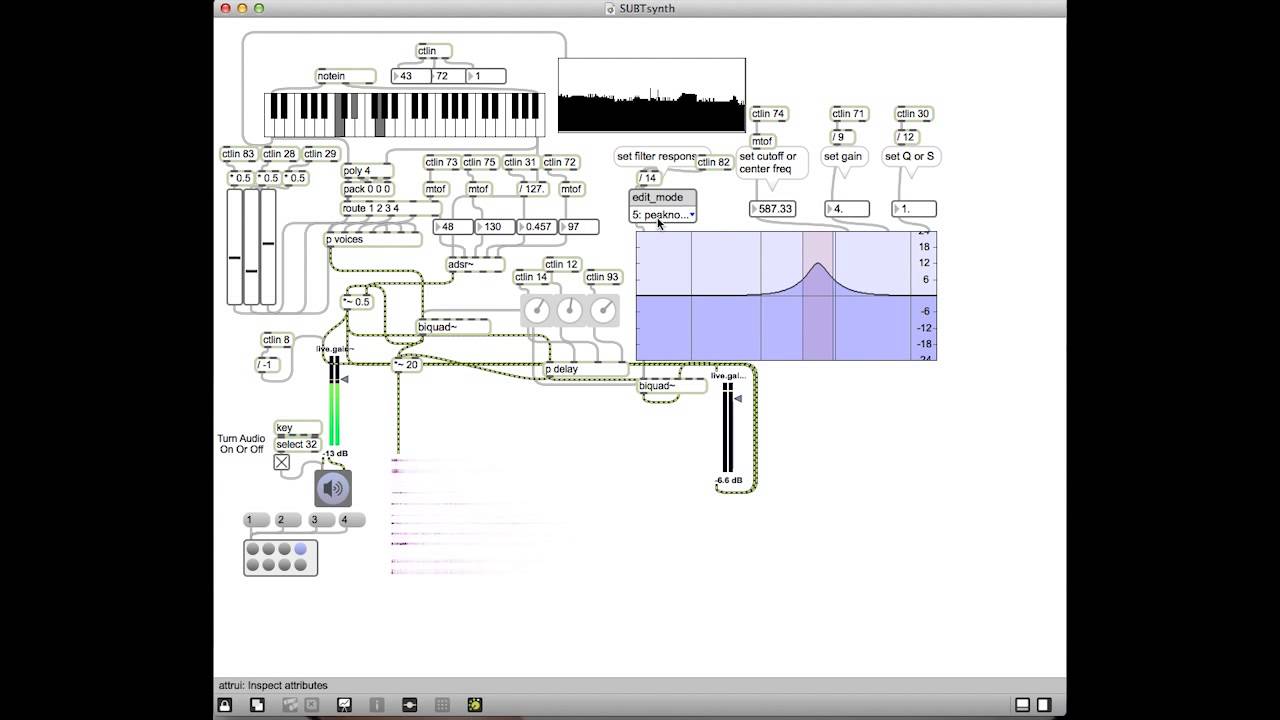The height and width of the screenshot is (720, 1280).
Task: Click the message button labeled 3
Action: coord(320,520)
